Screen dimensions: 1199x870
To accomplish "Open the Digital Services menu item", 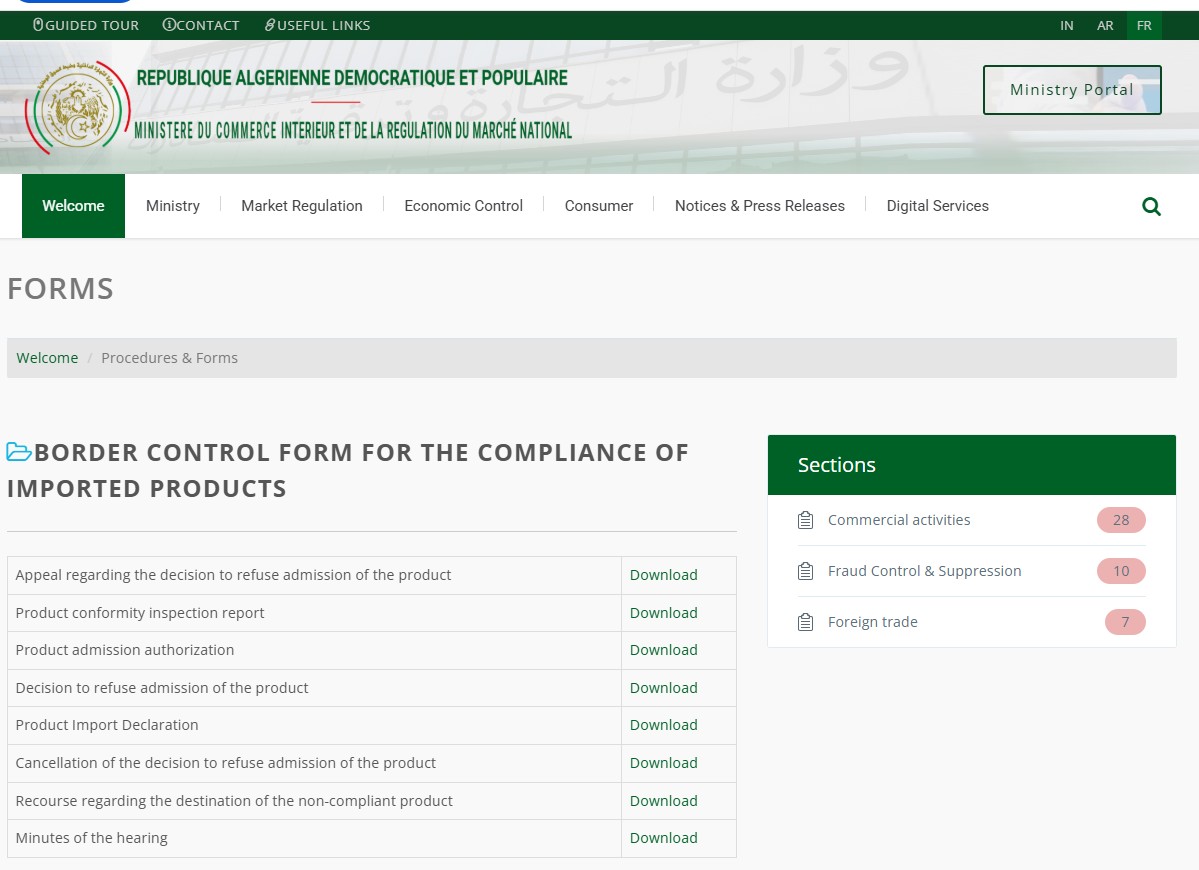I will coord(937,206).
